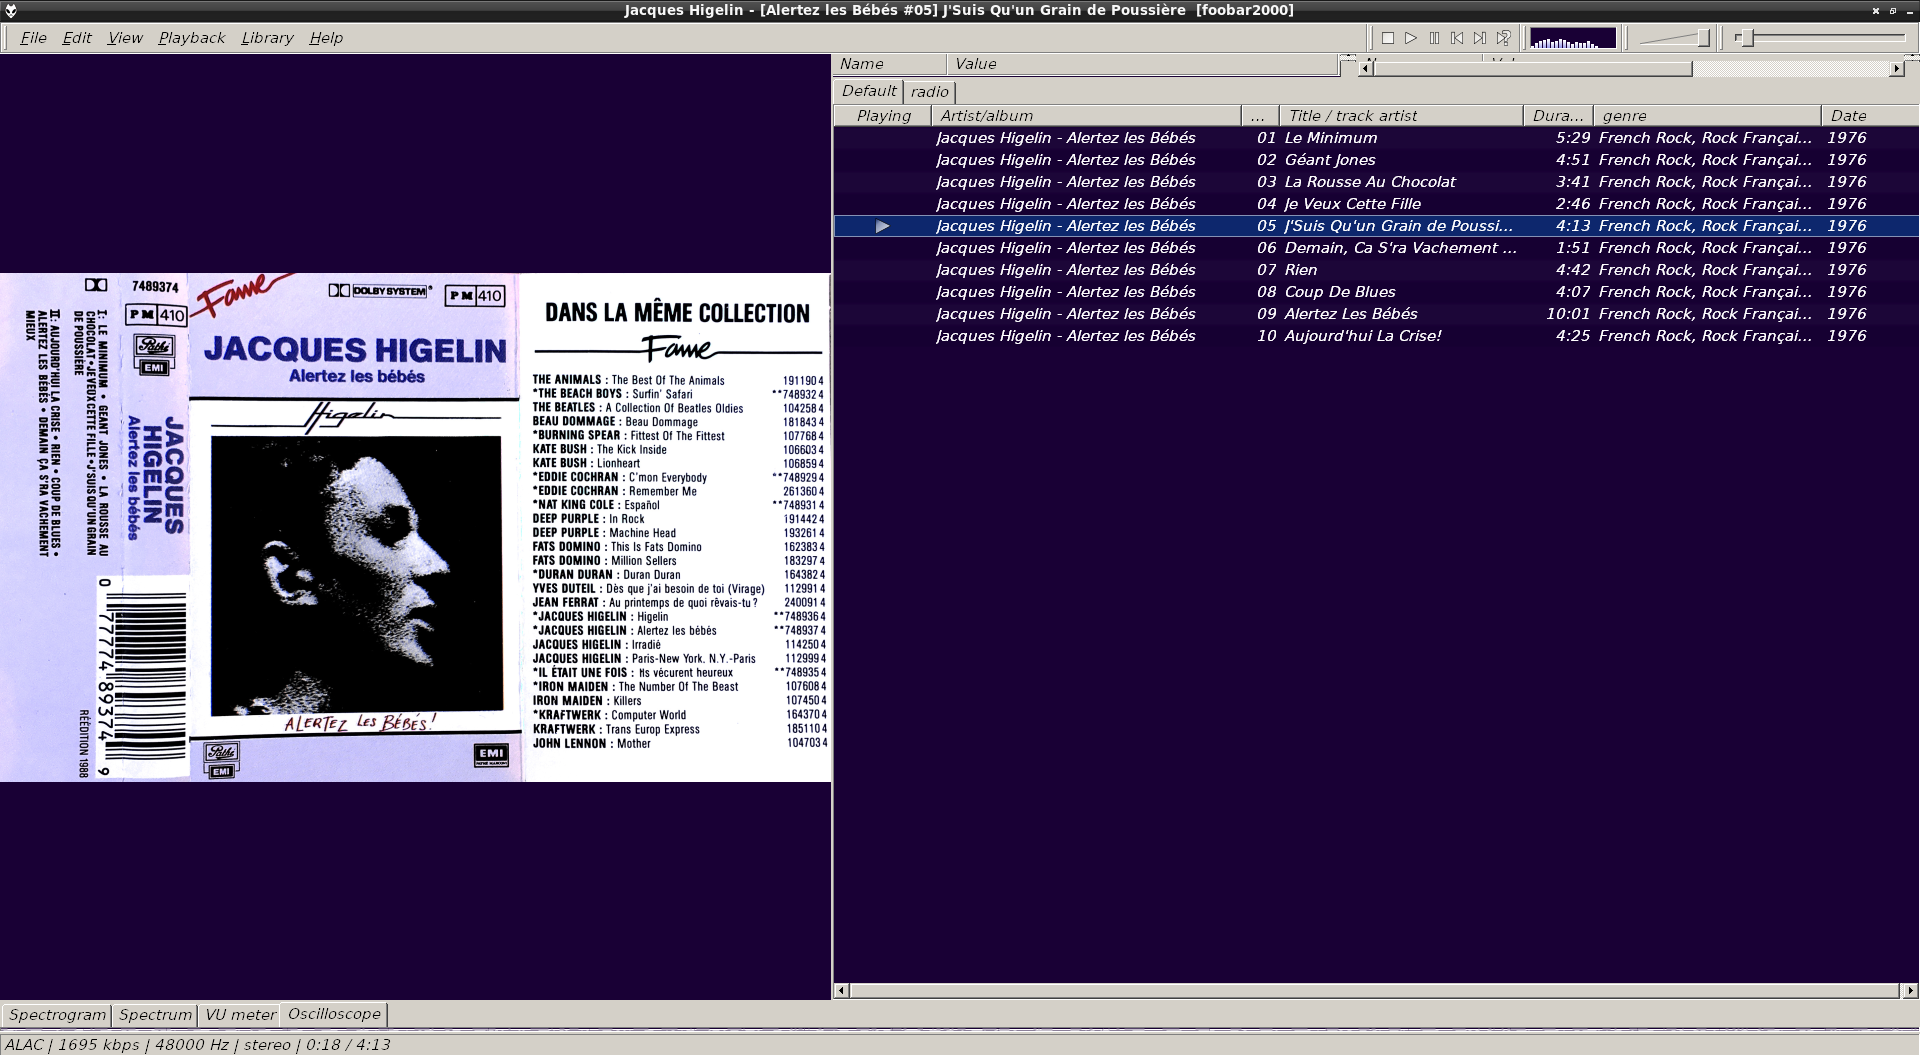The width and height of the screenshot is (1920, 1056).
Task: Click the properties panel scrollbar left arrow
Action: [x=1366, y=69]
